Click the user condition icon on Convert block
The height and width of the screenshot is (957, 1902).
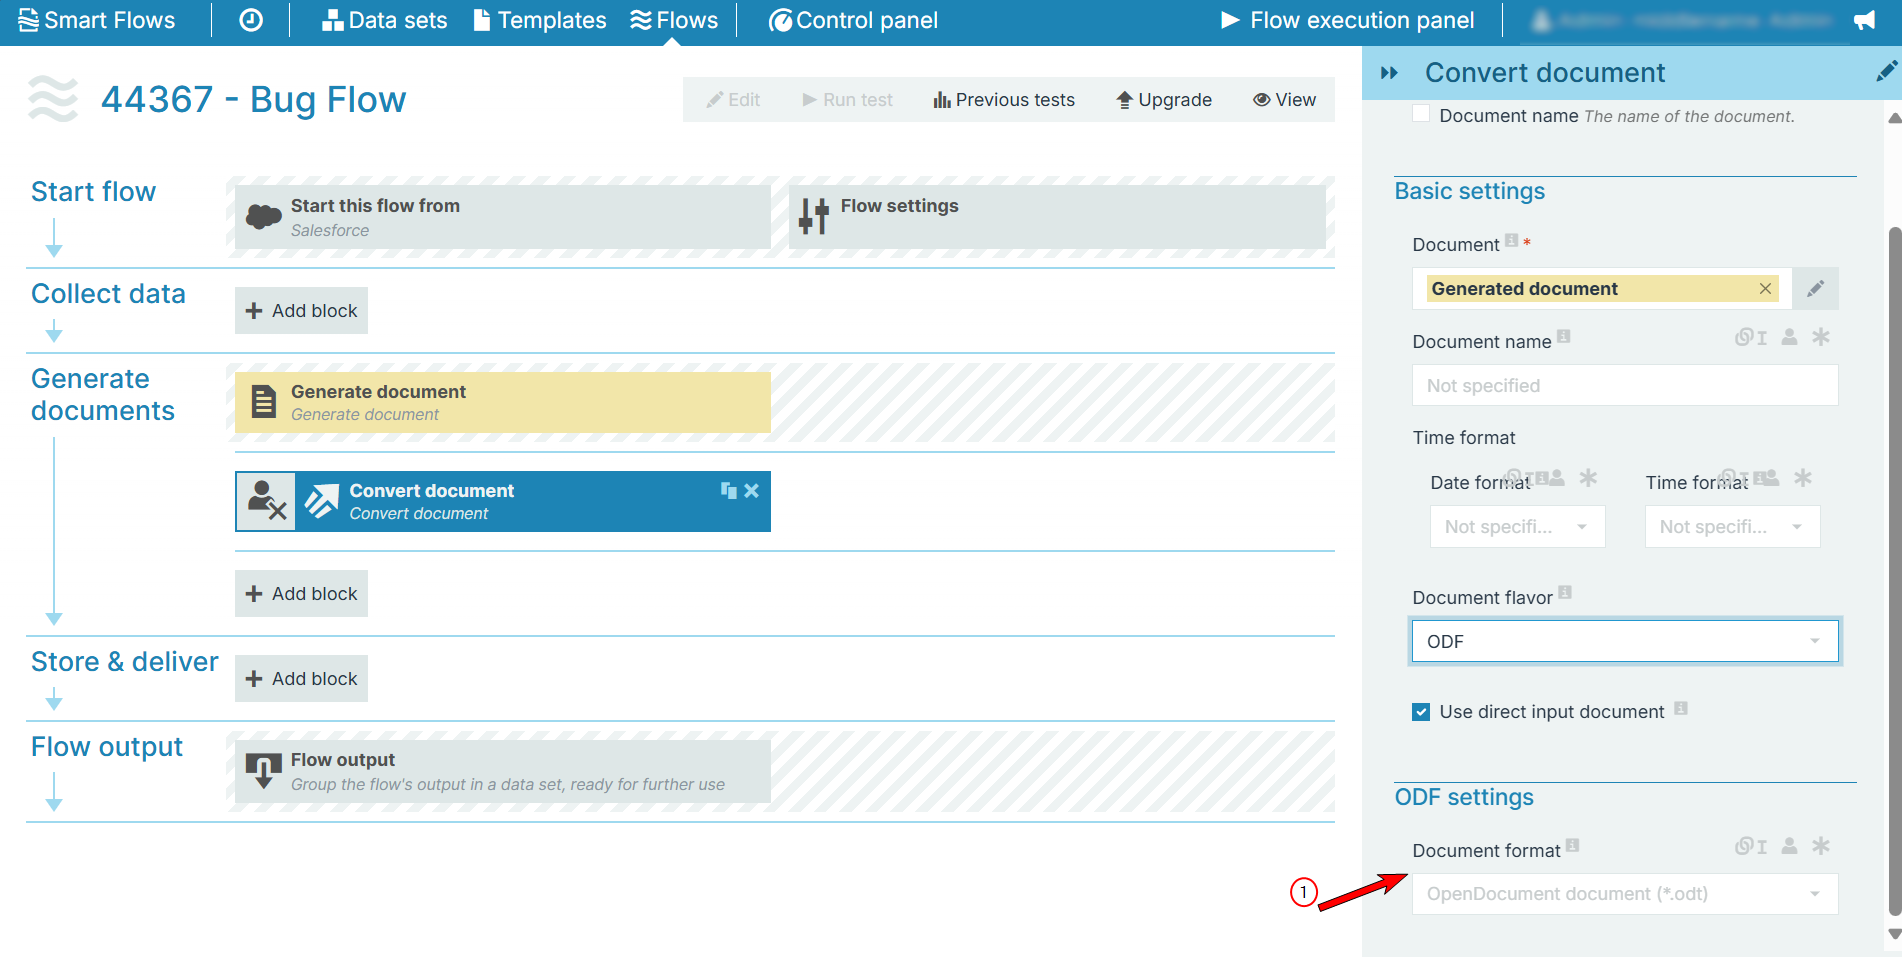[x=266, y=501]
